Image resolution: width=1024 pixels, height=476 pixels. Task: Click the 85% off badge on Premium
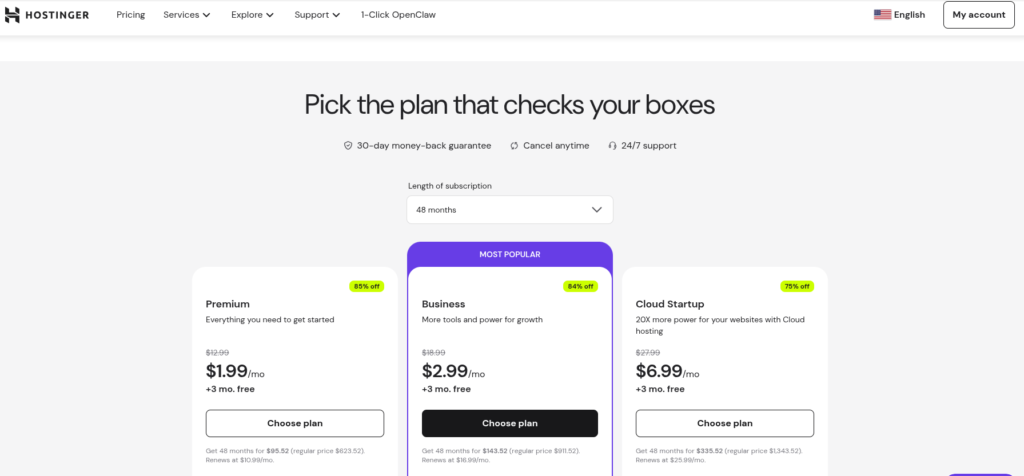click(364, 286)
